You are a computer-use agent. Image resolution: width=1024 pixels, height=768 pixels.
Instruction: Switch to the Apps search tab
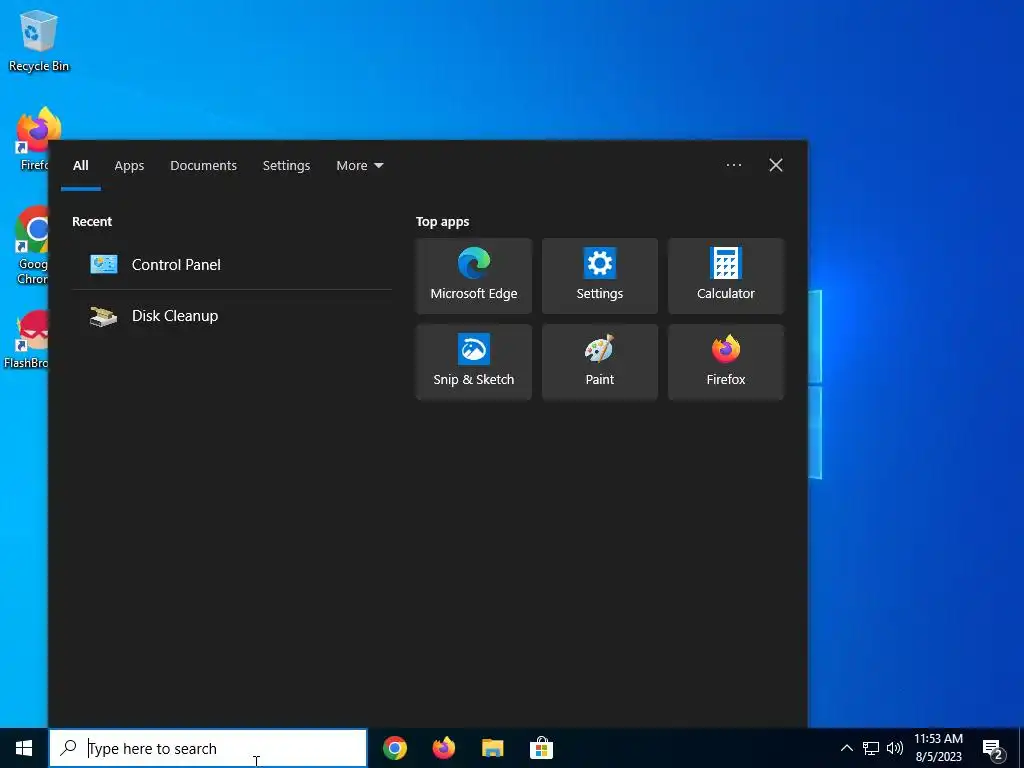pyautogui.click(x=129, y=166)
